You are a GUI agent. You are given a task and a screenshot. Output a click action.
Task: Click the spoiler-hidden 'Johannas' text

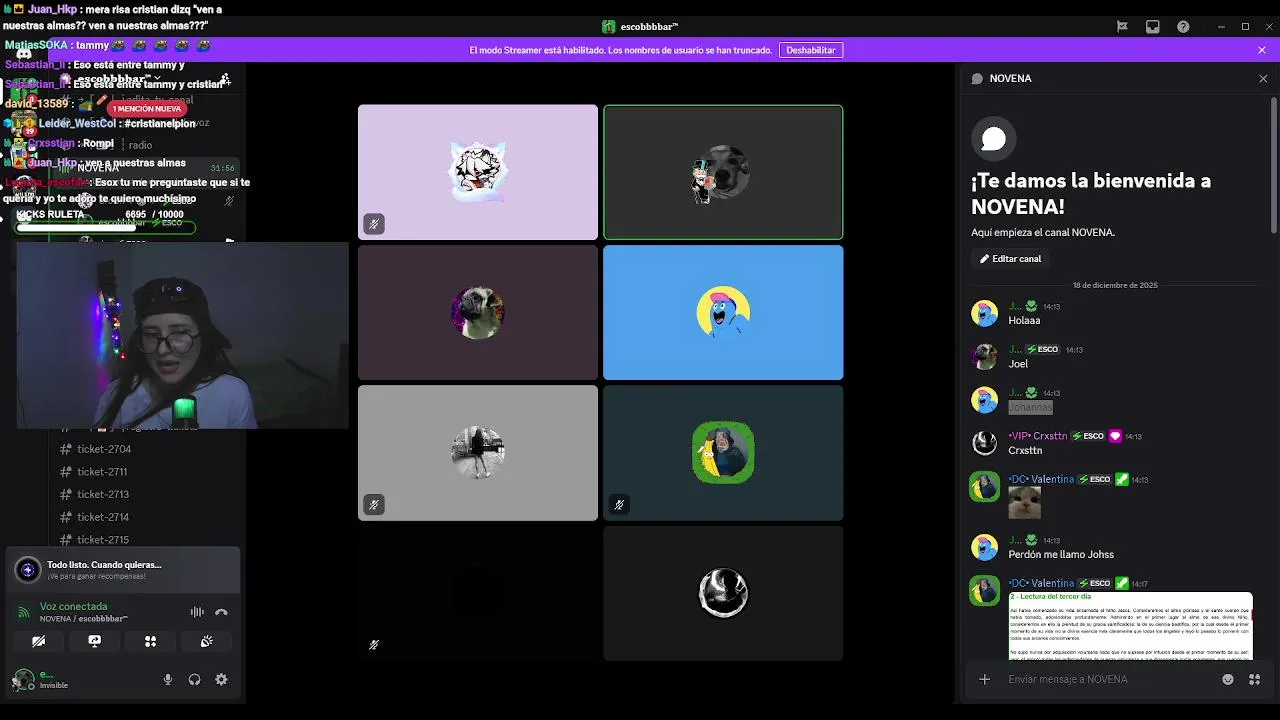[x=1030, y=407]
